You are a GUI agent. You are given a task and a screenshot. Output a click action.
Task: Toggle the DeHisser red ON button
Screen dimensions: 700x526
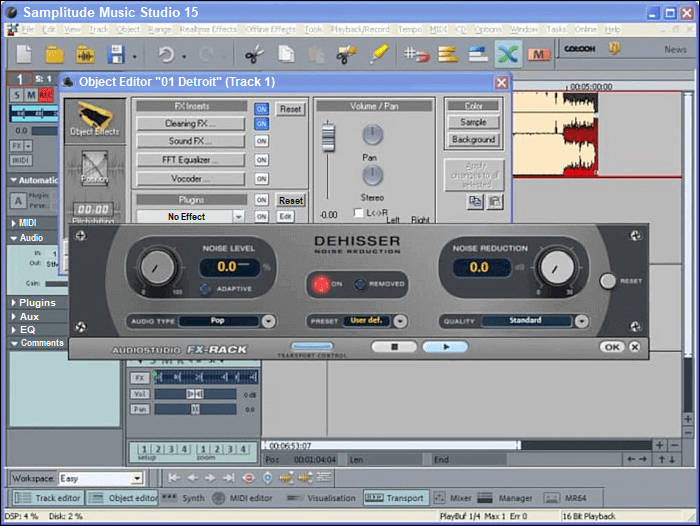tap(322, 284)
